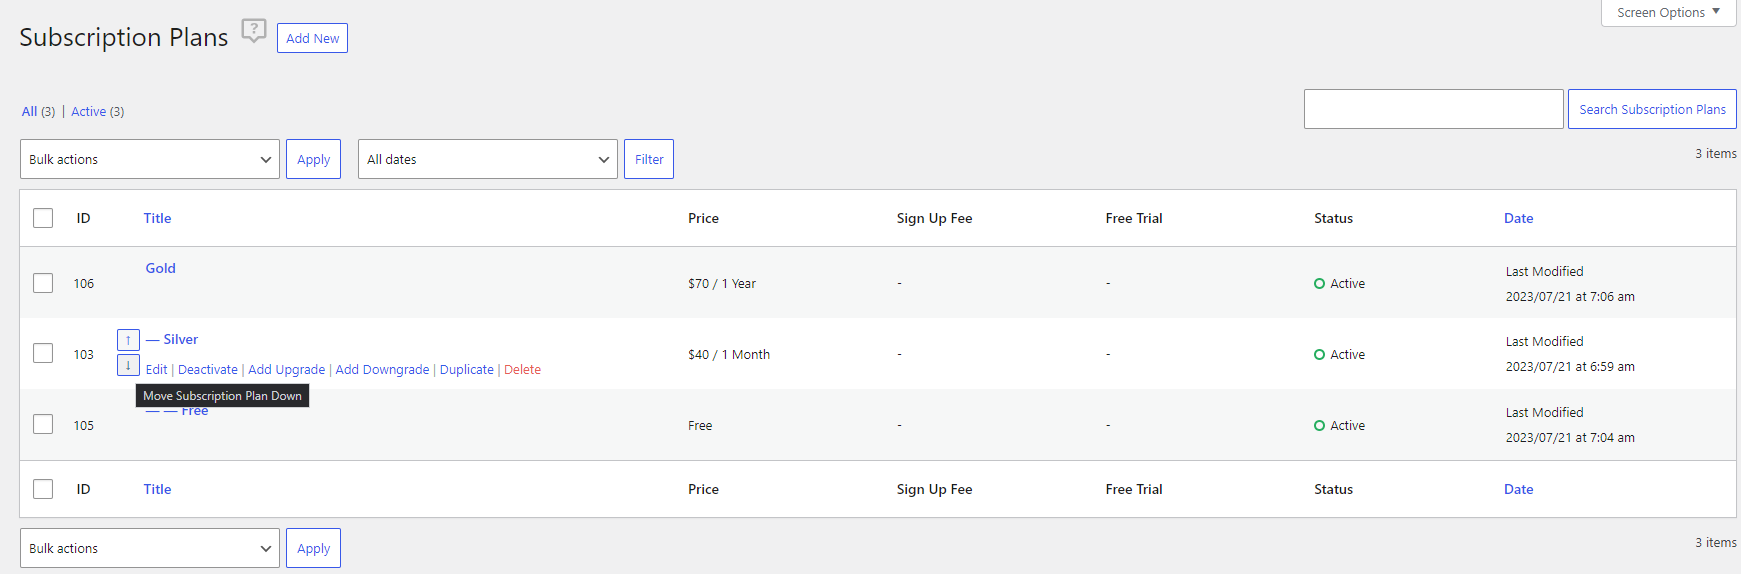Click the green Active status circle for Gold
Screen dimensions: 1741x574
coord(1319,284)
